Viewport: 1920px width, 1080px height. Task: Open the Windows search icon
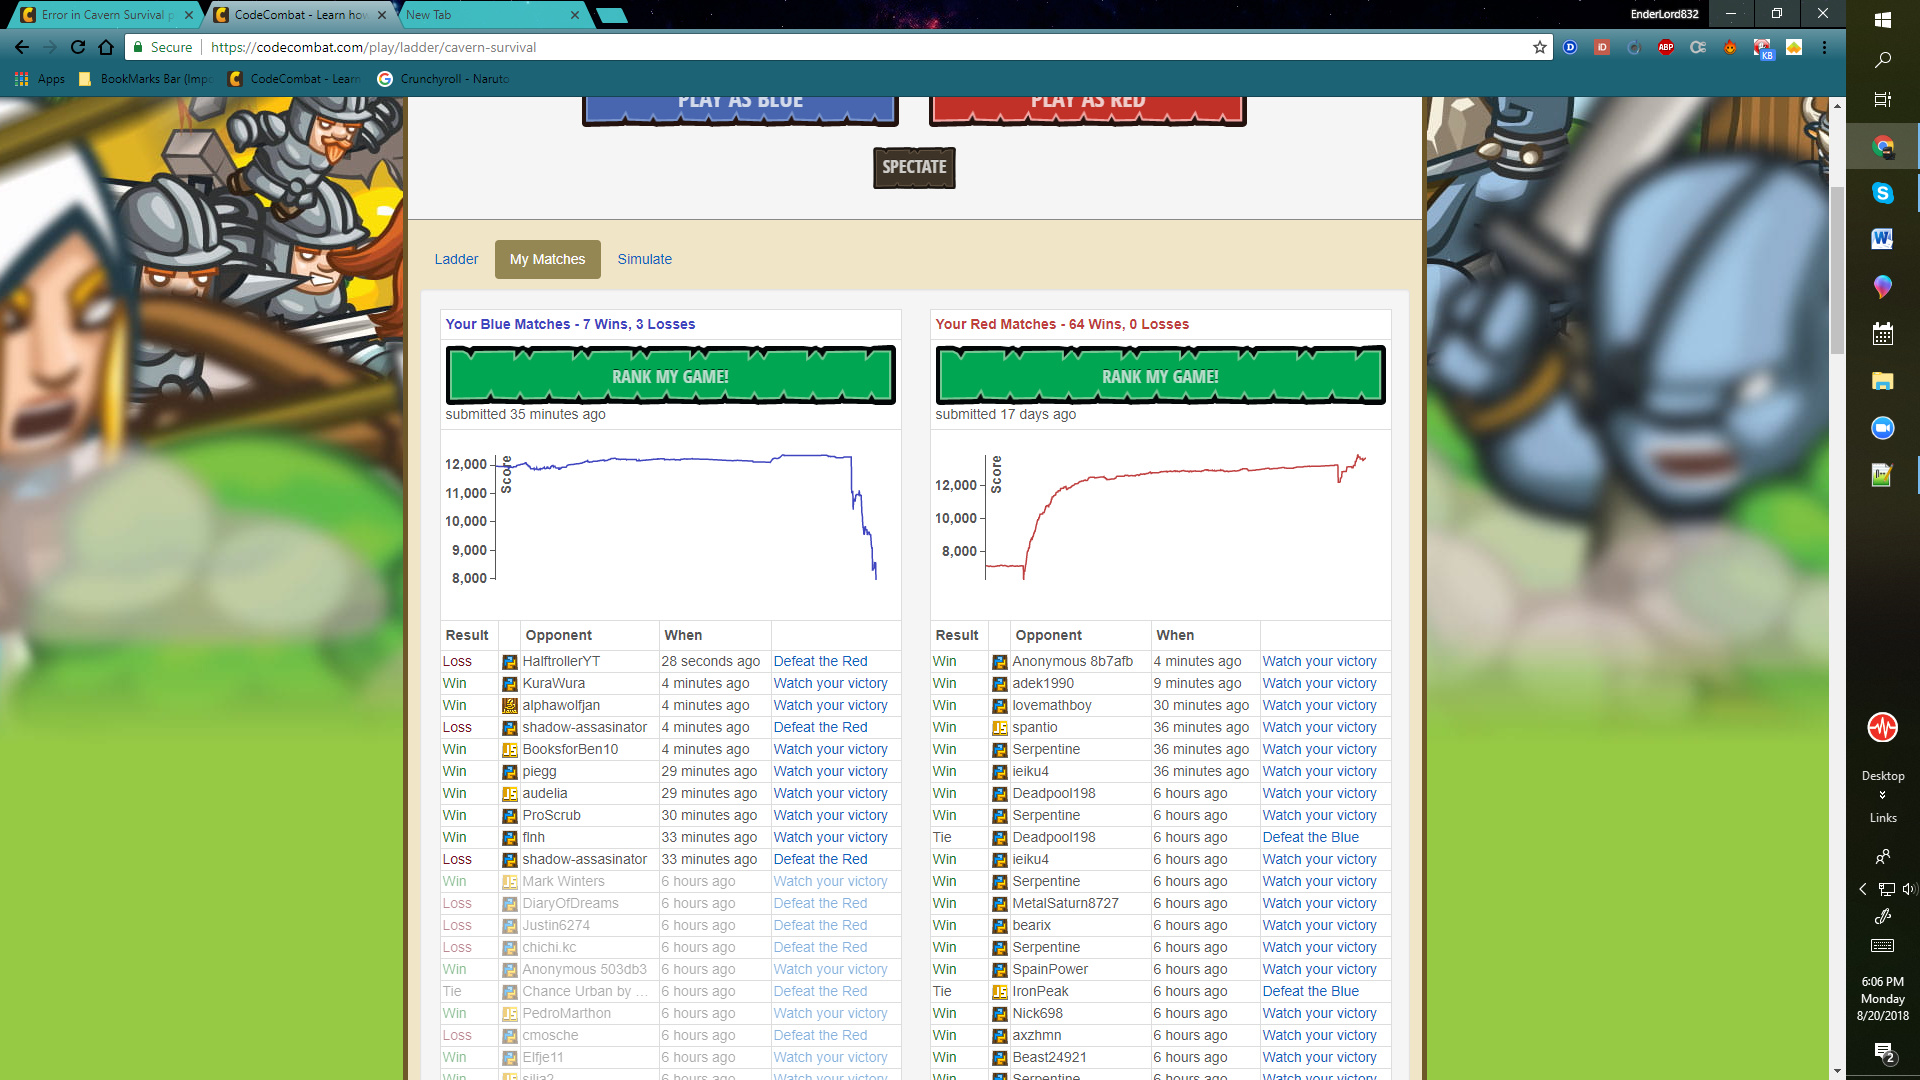(x=1883, y=60)
